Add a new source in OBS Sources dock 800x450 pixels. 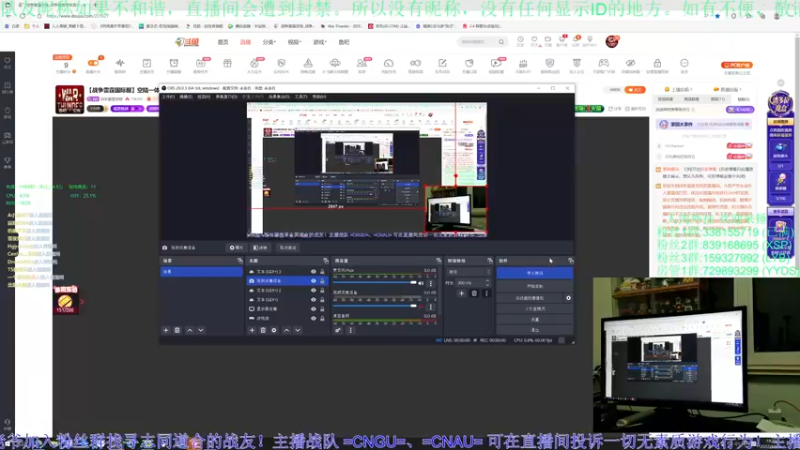pyautogui.click(x=252, y=330)
